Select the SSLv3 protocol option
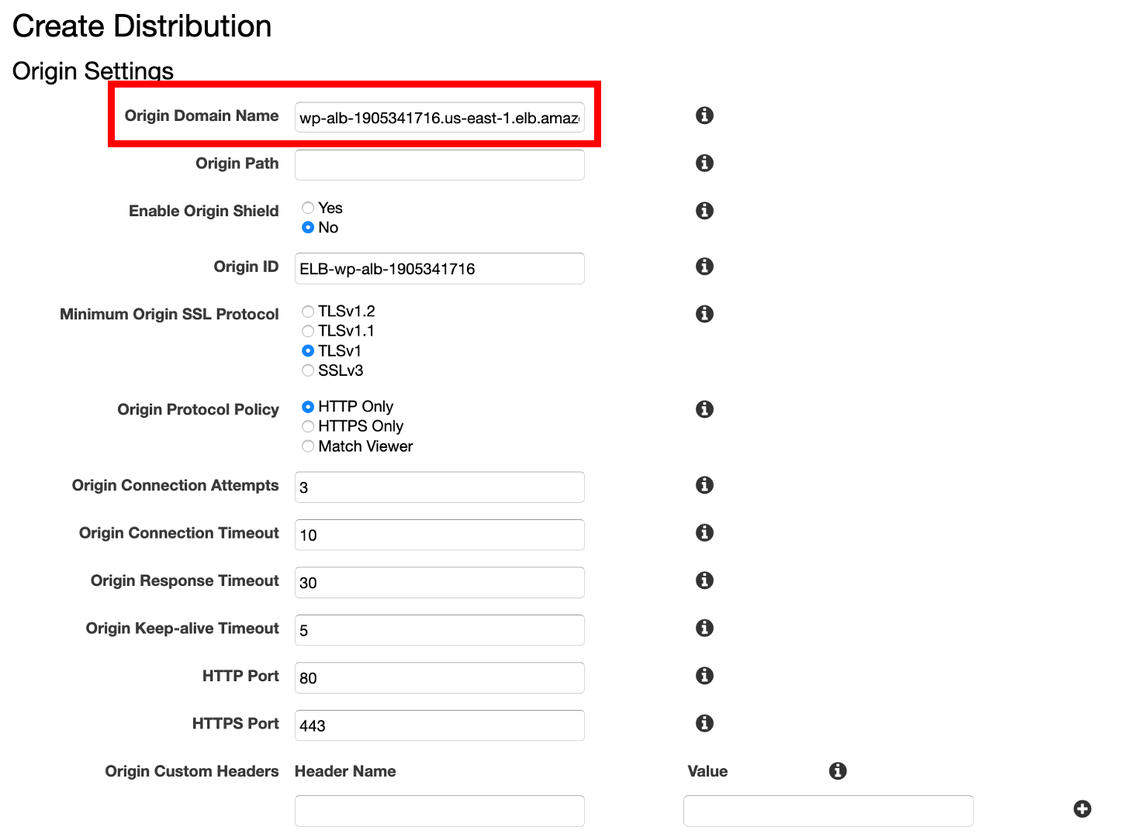This screenshot has height=837, width=1148. pyautogui.click(x=308, y=371)
